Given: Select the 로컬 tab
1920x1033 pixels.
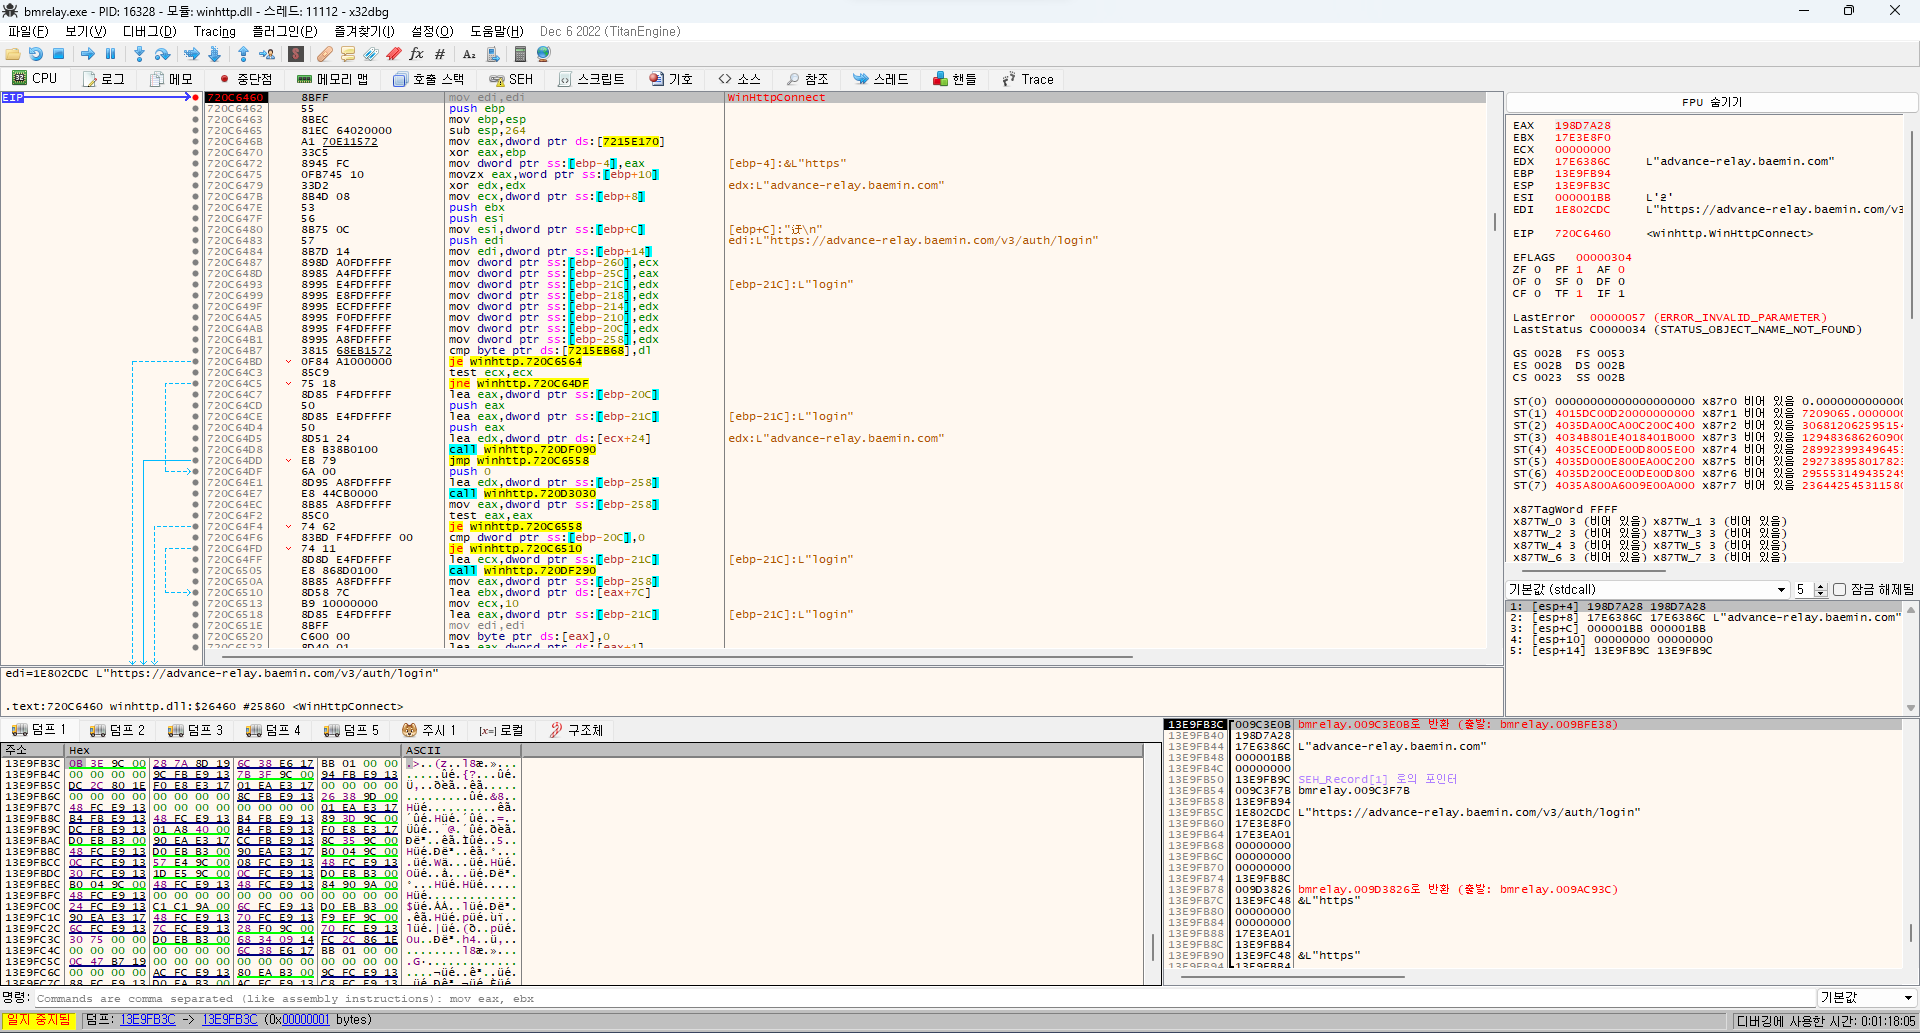Looking at the screenshot, I should [501, 730].
